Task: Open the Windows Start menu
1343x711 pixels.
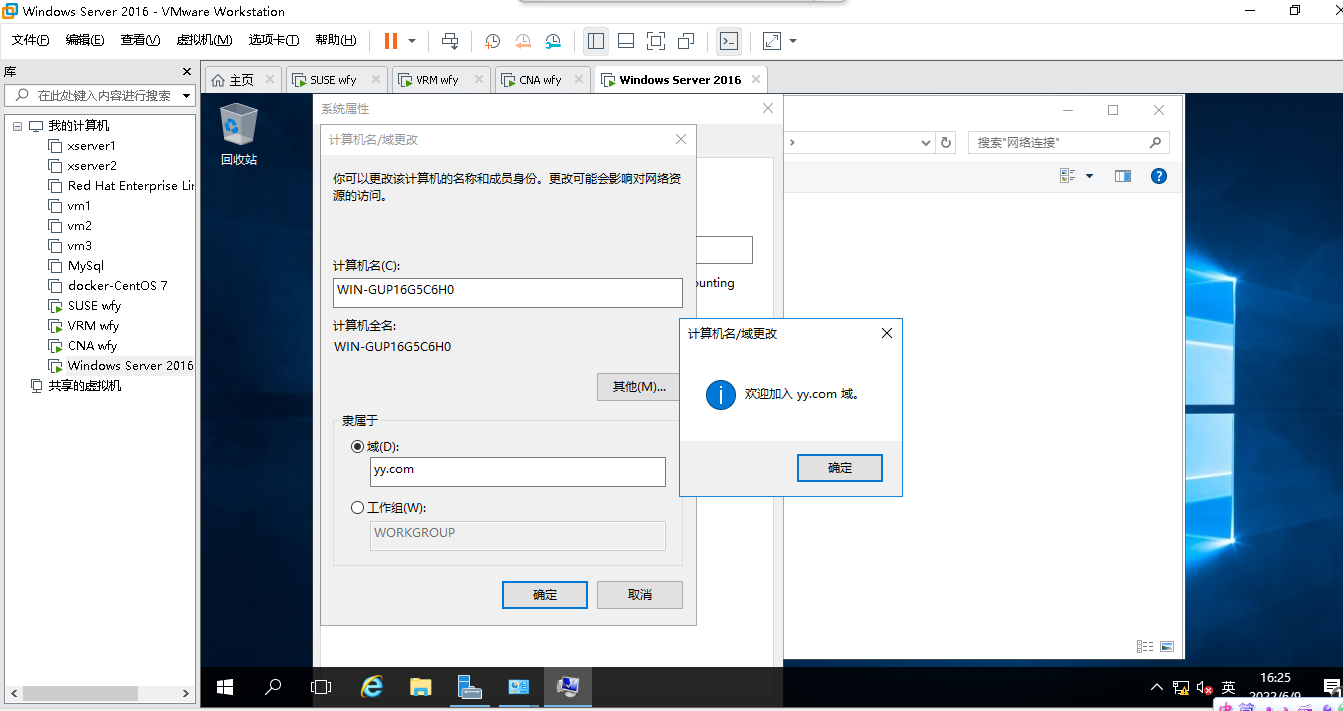Action: (225, 688)
